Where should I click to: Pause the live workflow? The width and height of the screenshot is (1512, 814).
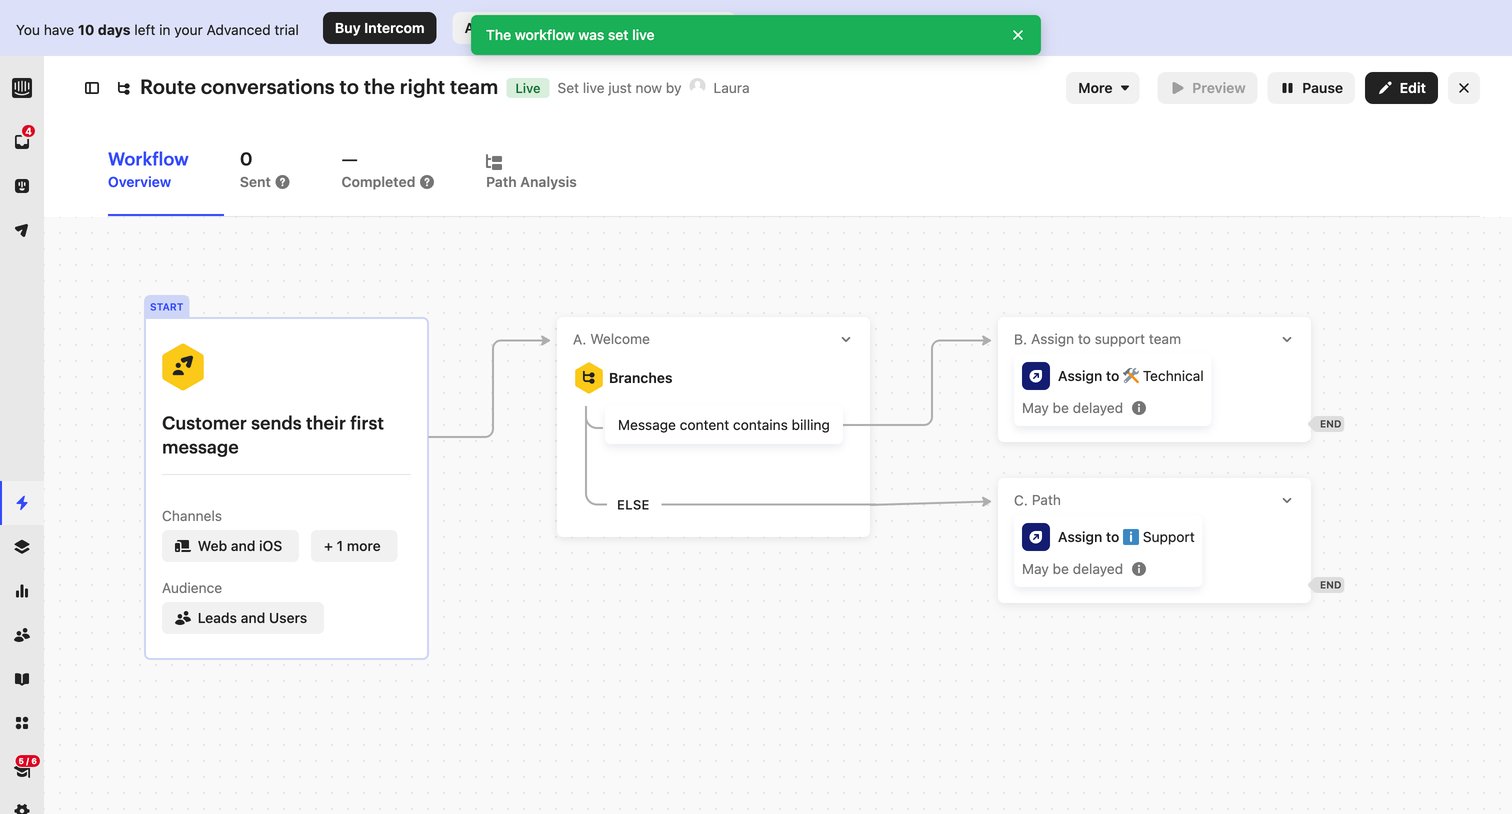click(1312, 88)
